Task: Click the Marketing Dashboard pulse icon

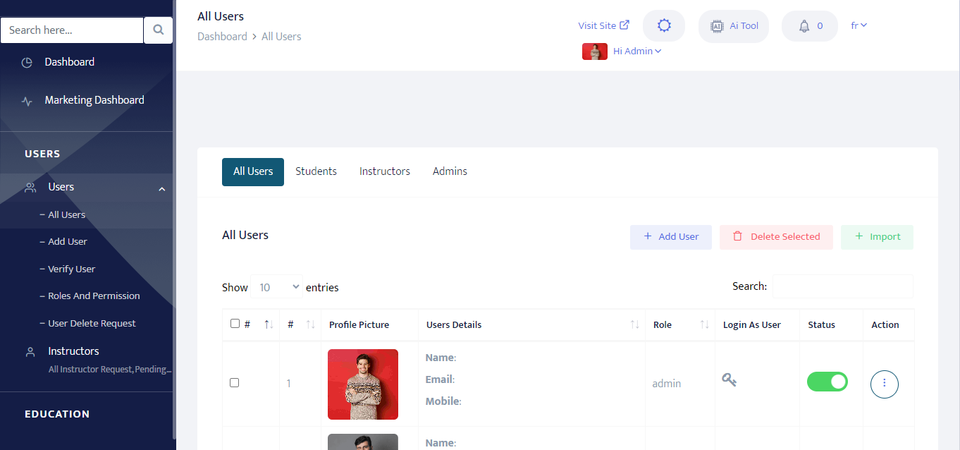Action: coord(26,101)
